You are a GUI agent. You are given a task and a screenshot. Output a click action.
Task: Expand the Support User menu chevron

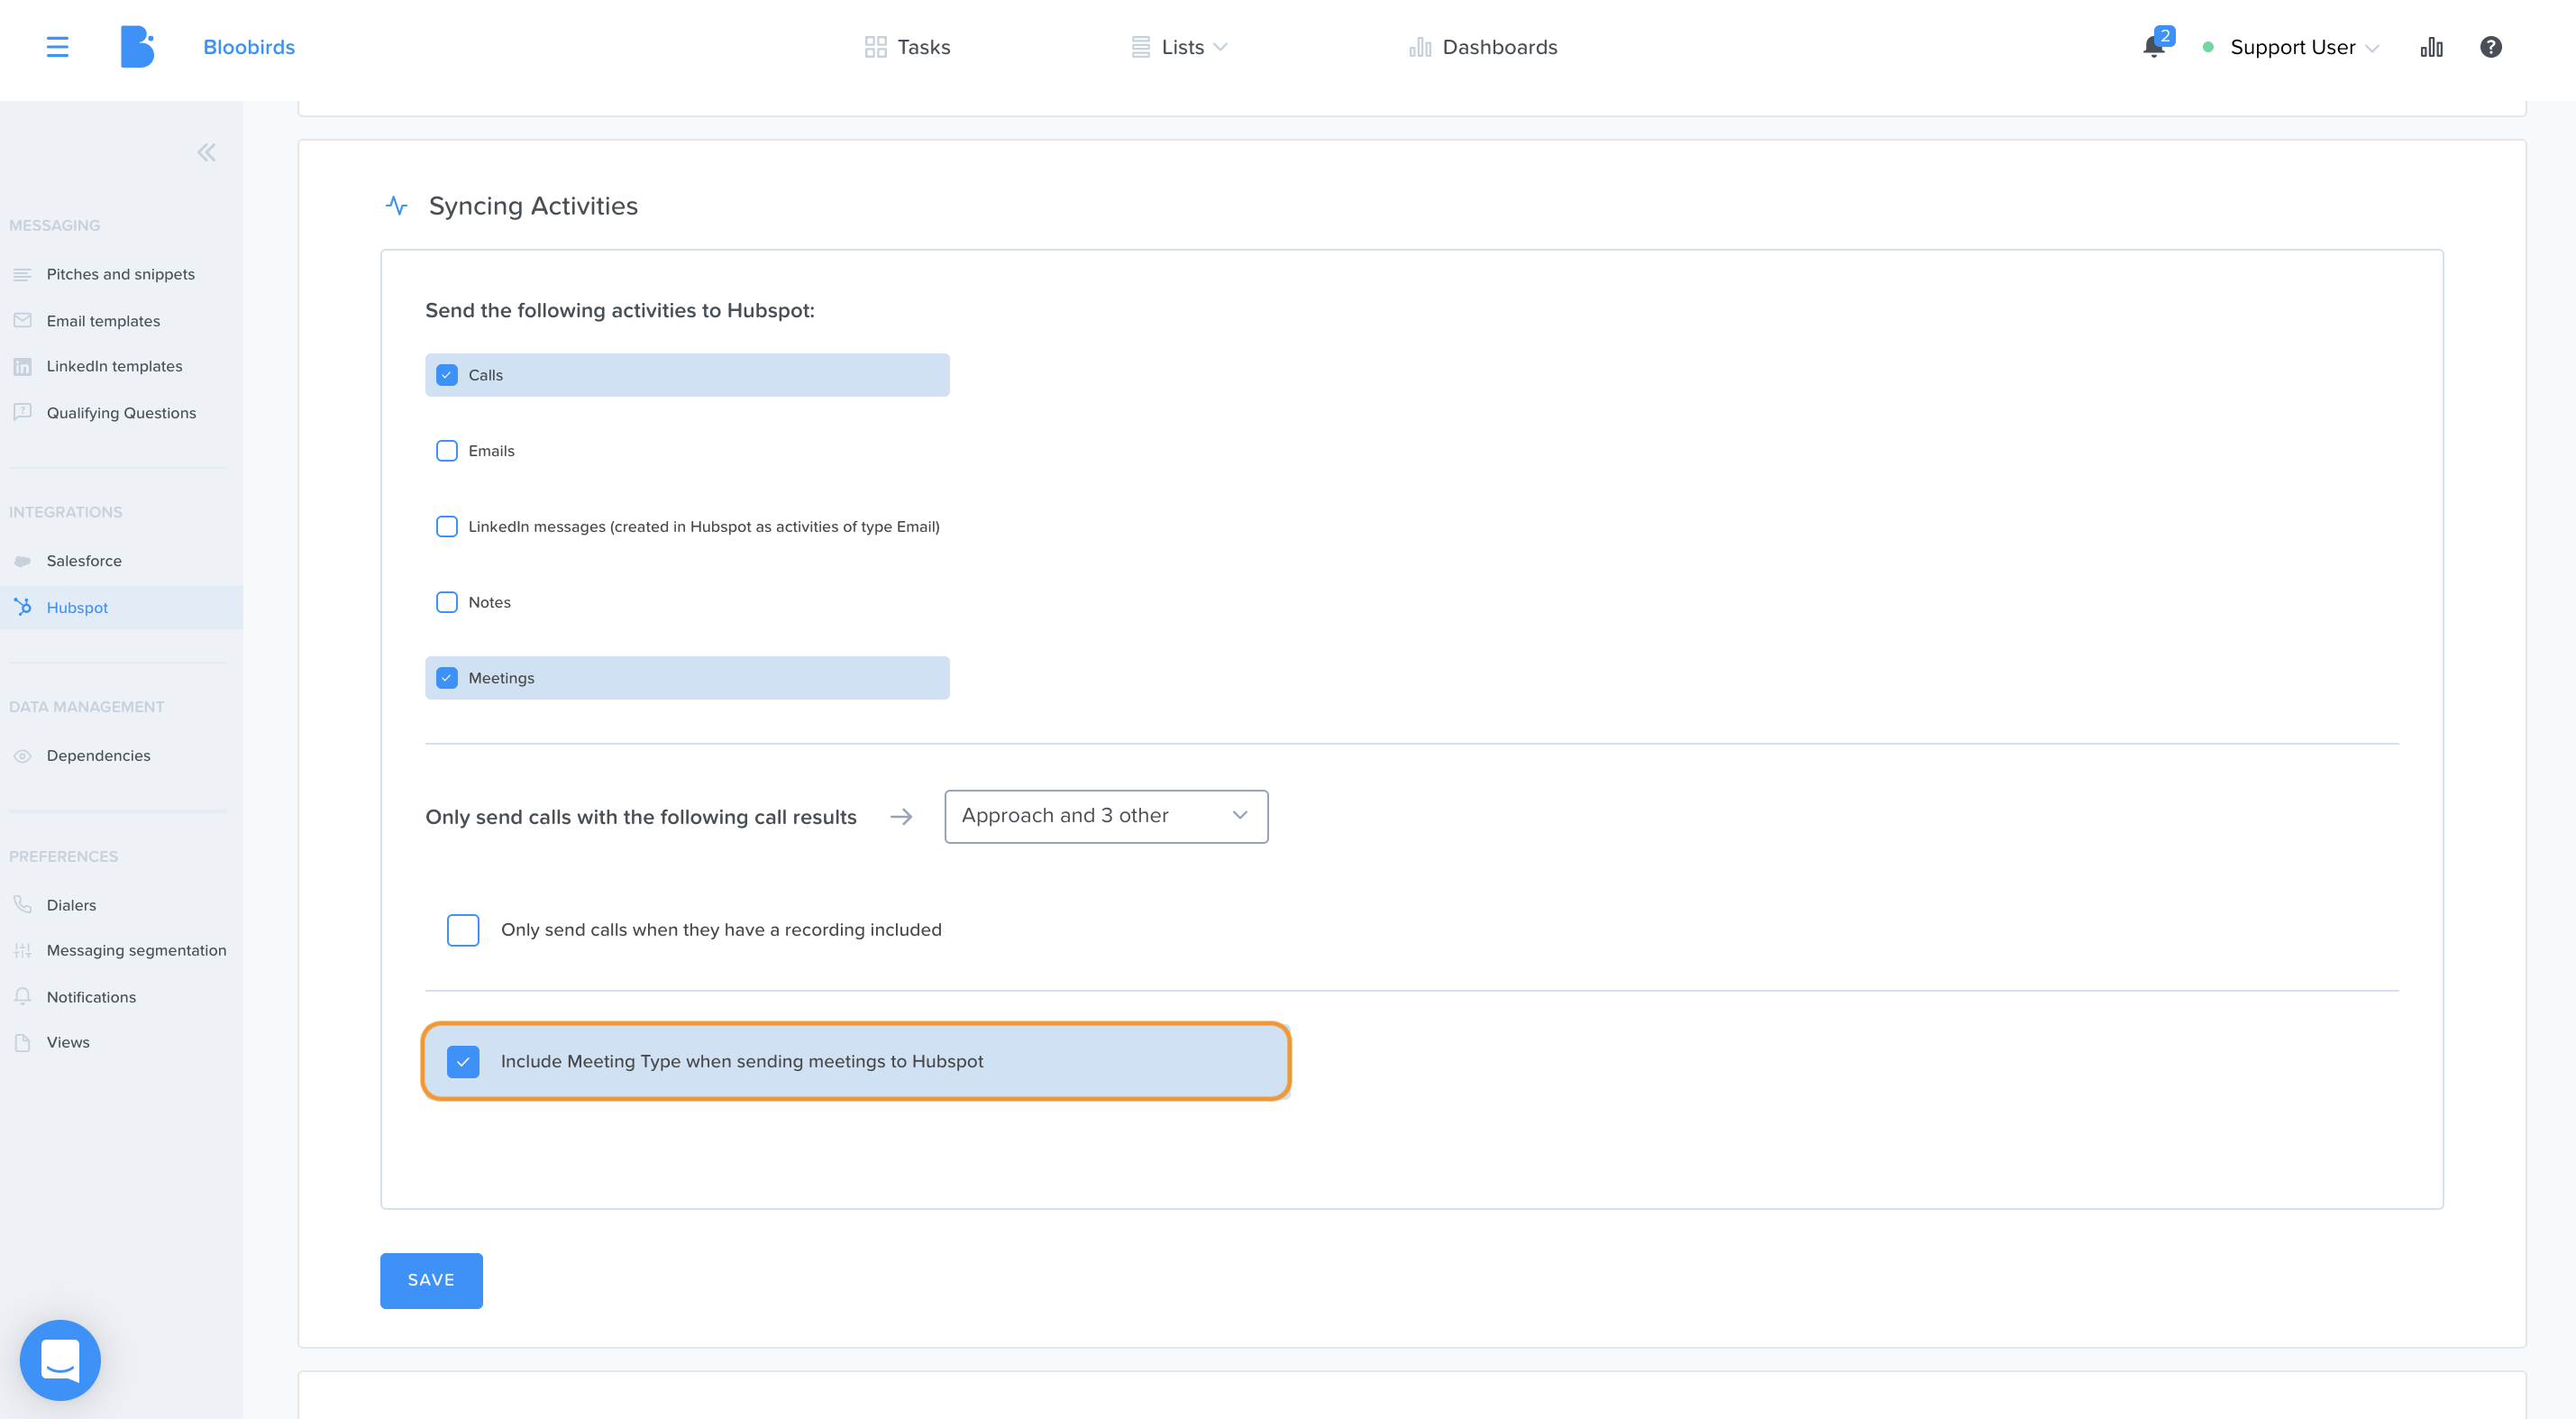coord(2372,48)
